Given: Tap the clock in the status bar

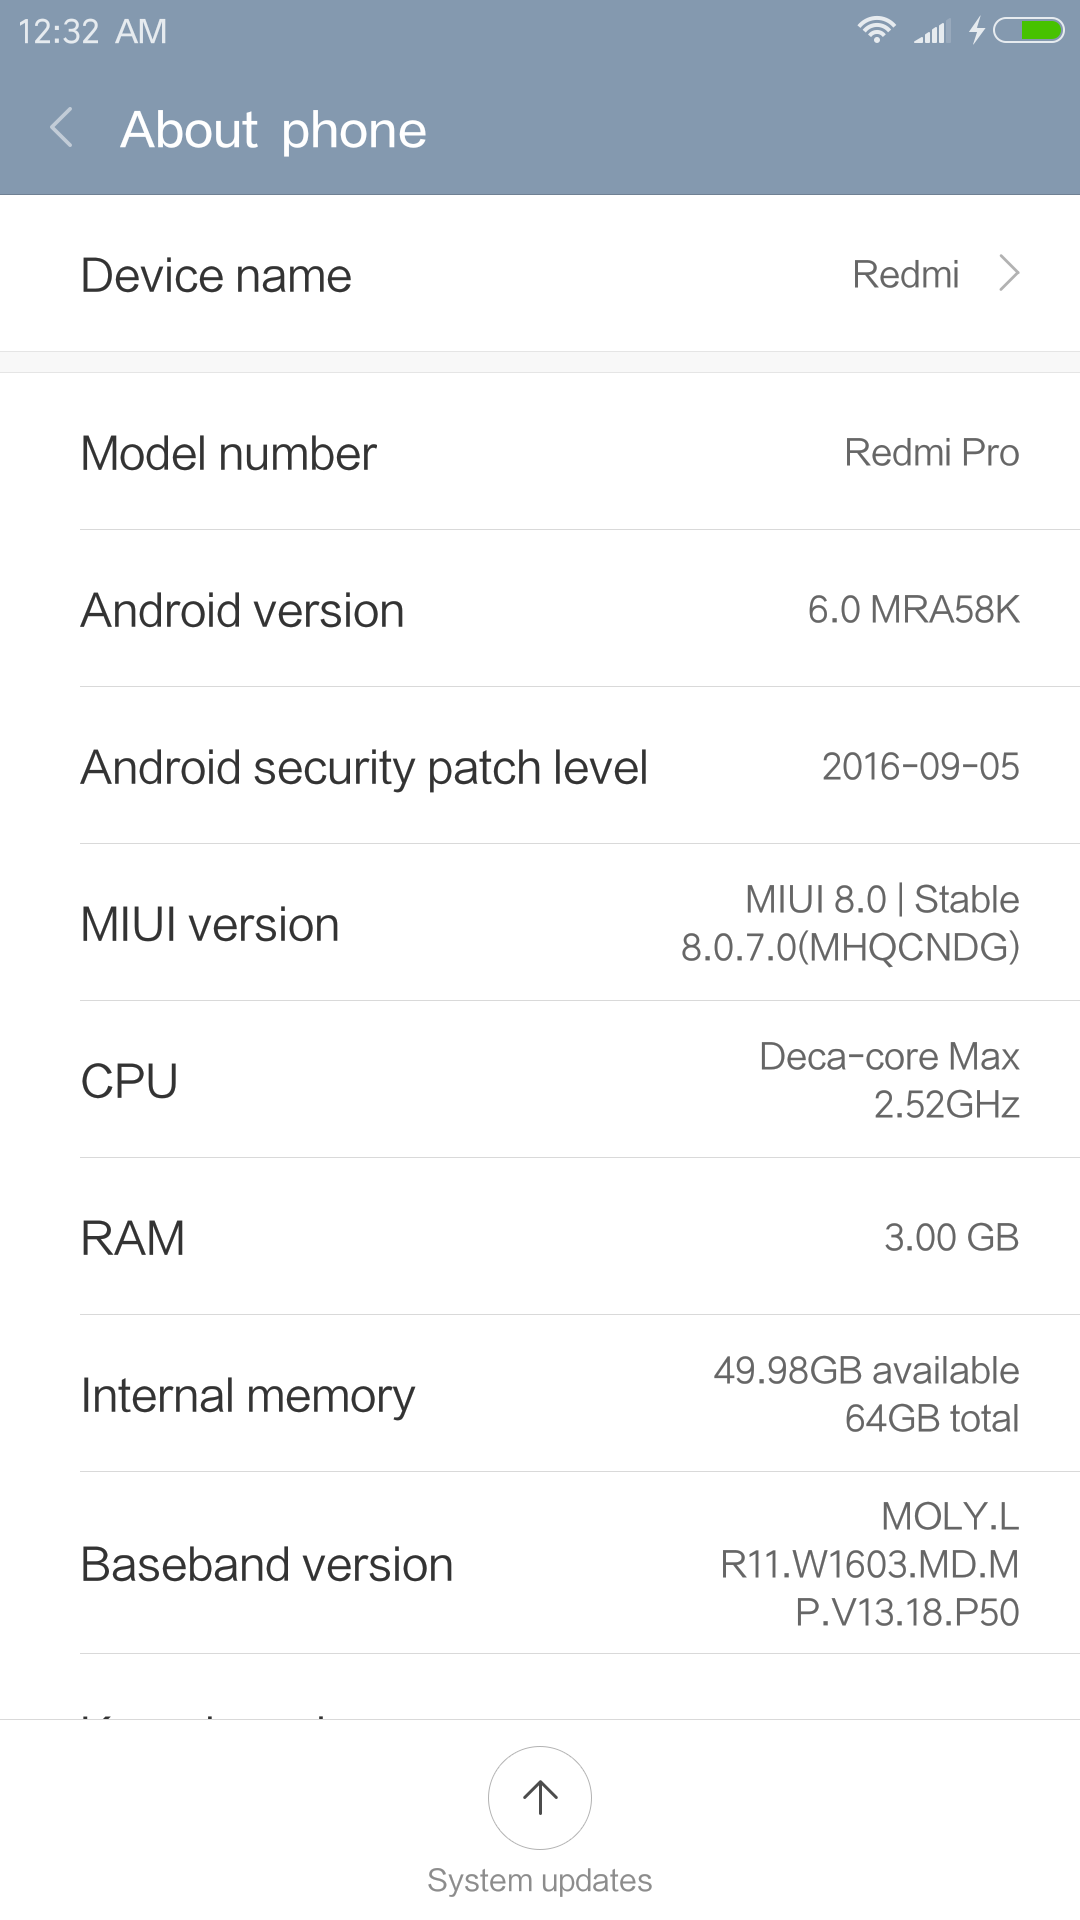Looking at the screenshot, I should (x=92, y=32).
